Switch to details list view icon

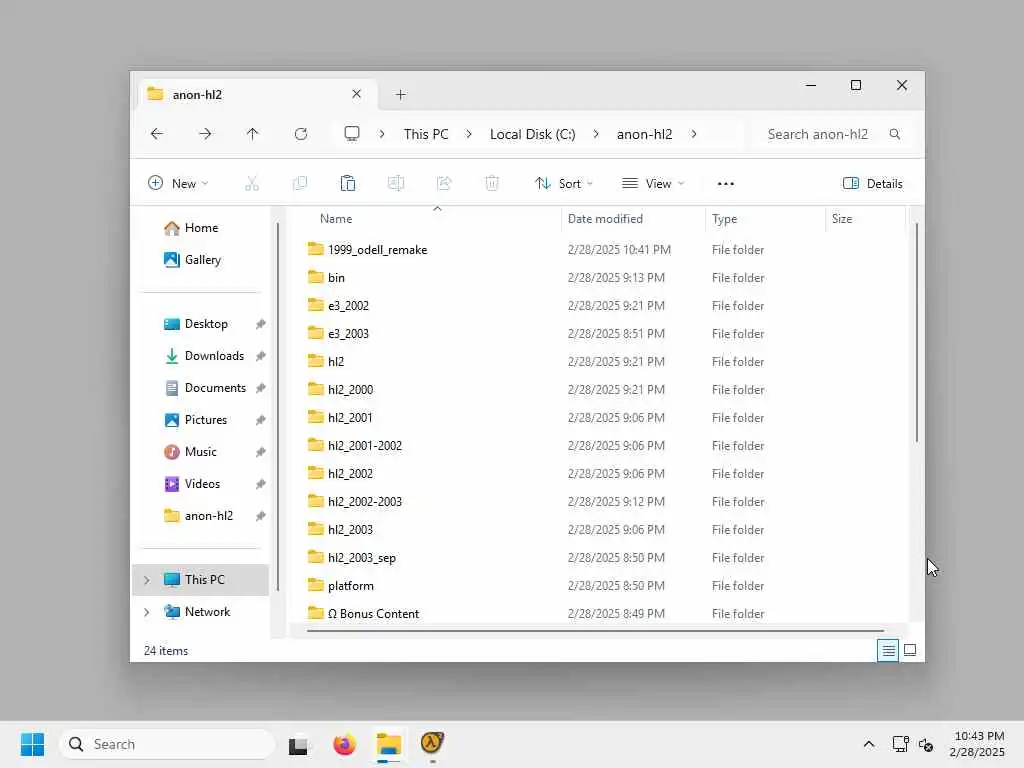(x=888, y=650)
